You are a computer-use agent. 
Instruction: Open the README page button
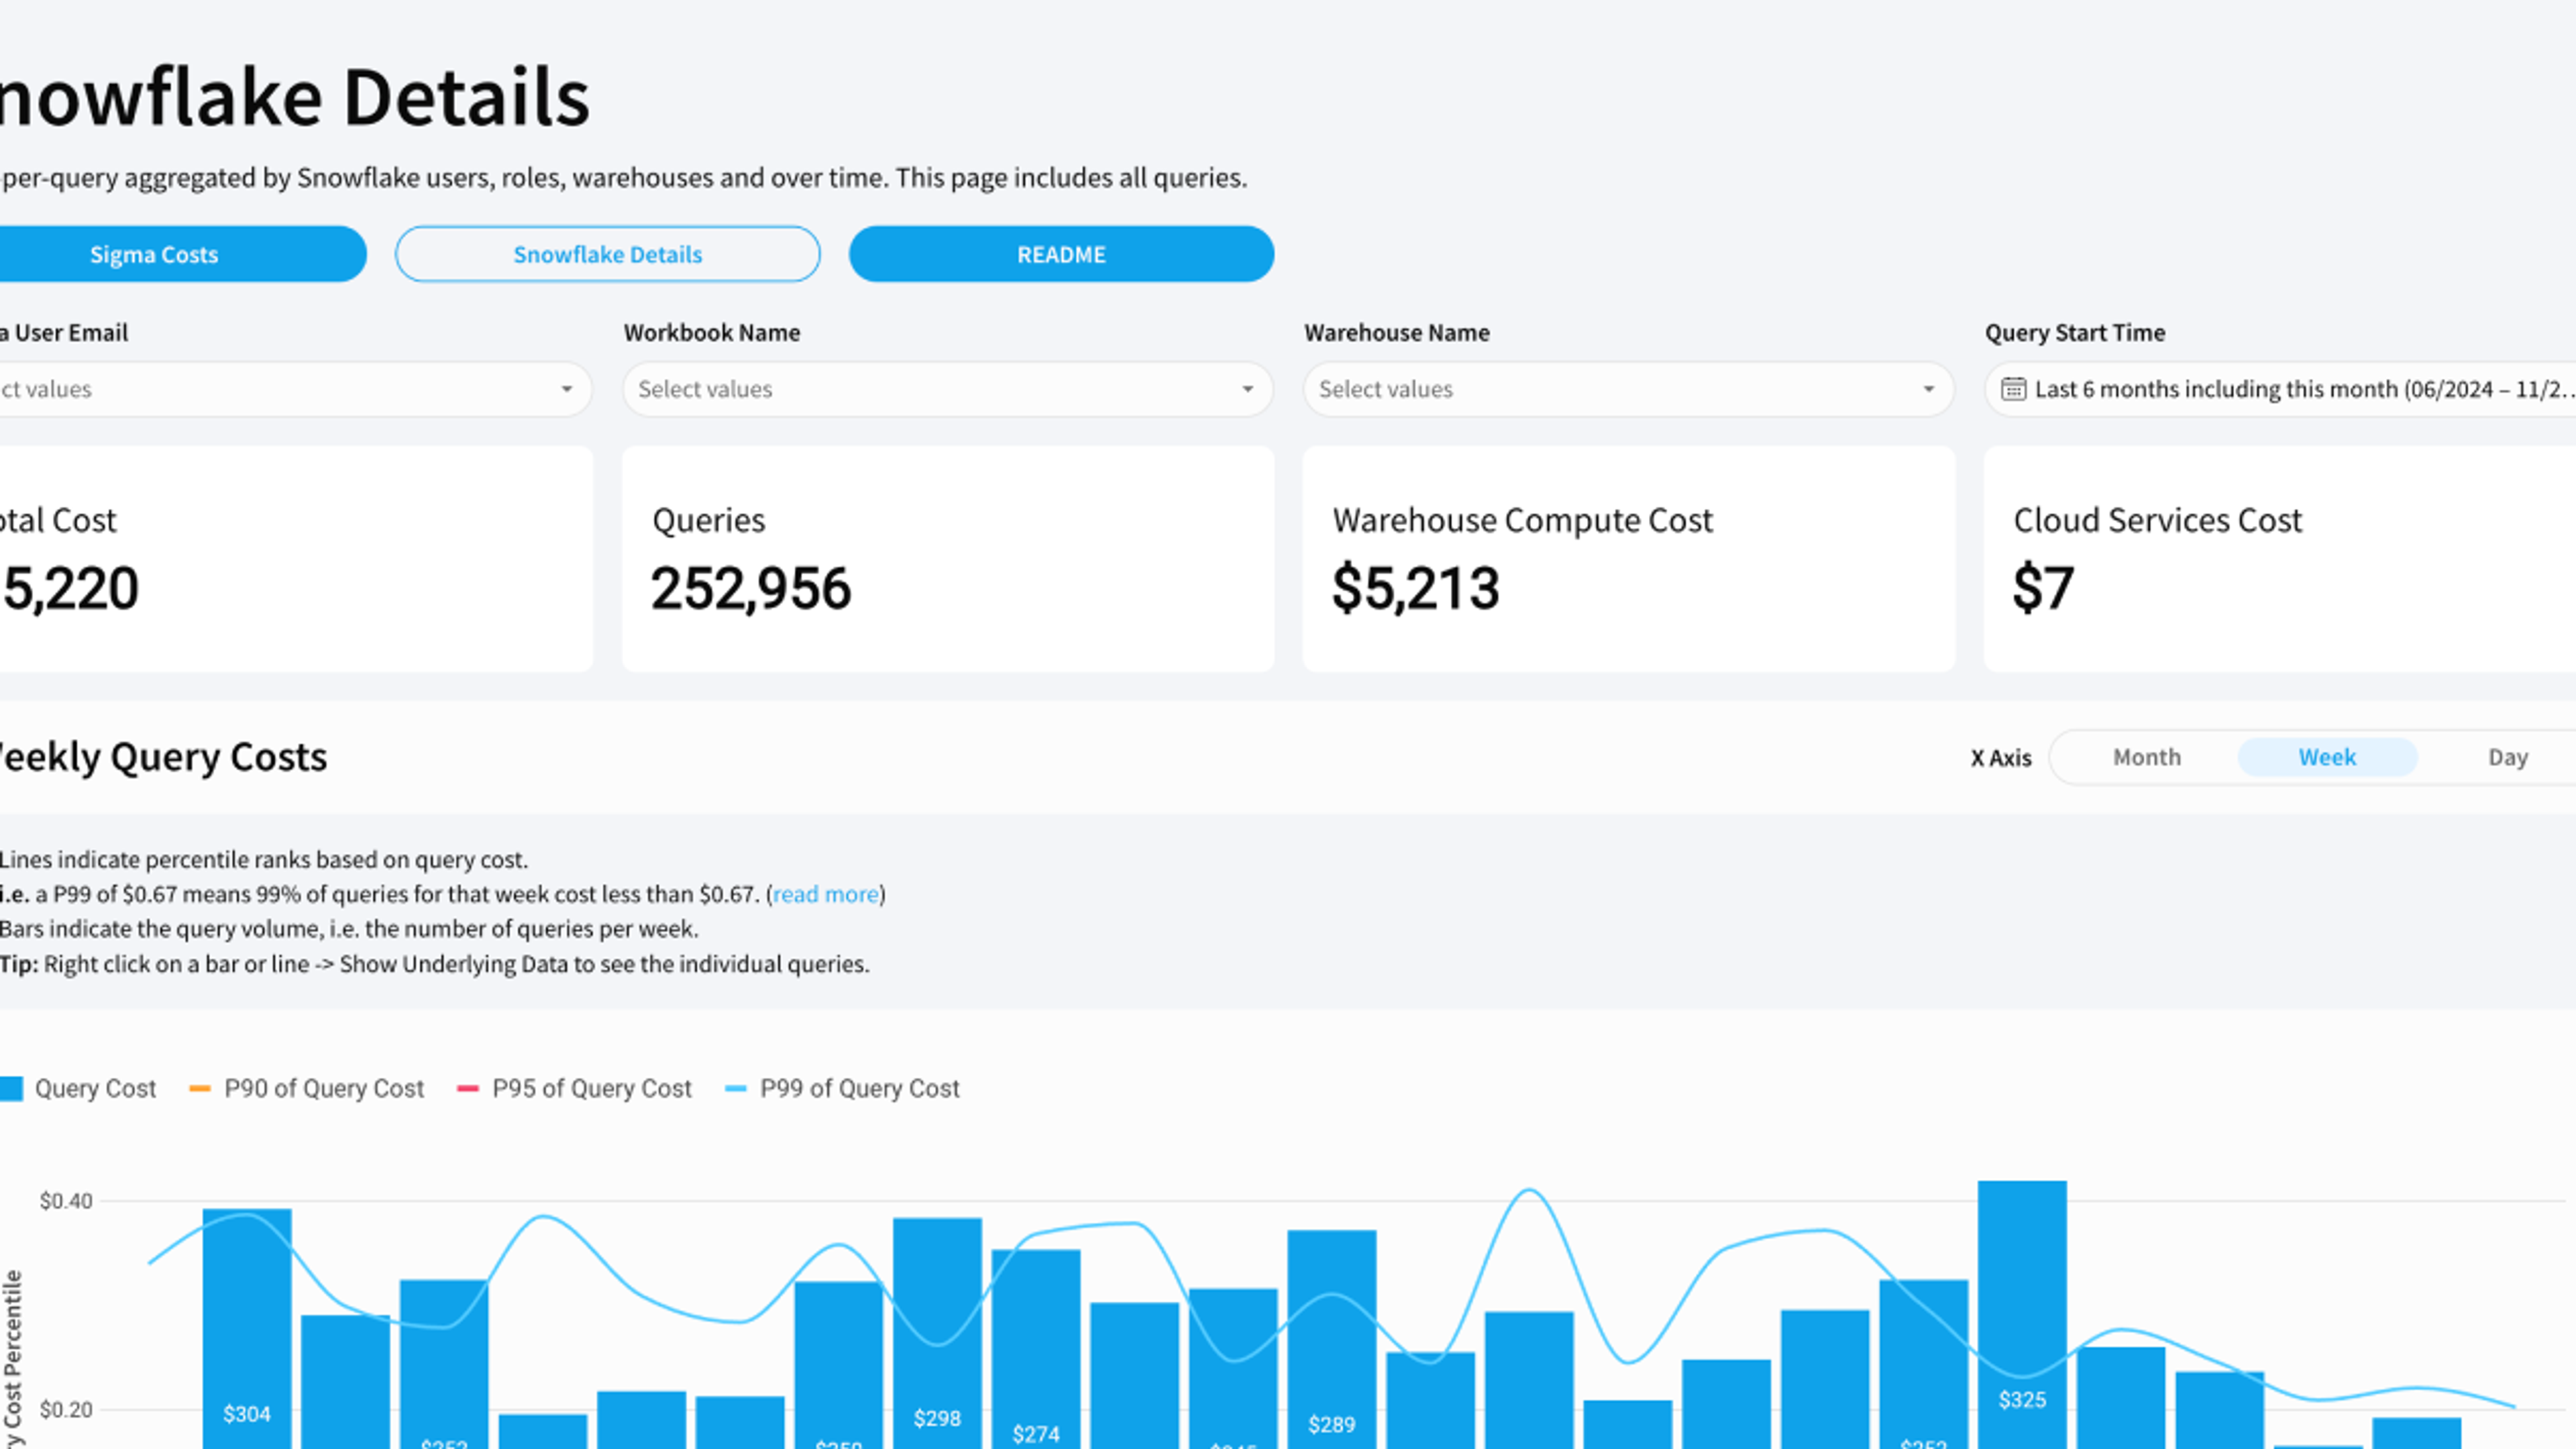(1061, 254)
